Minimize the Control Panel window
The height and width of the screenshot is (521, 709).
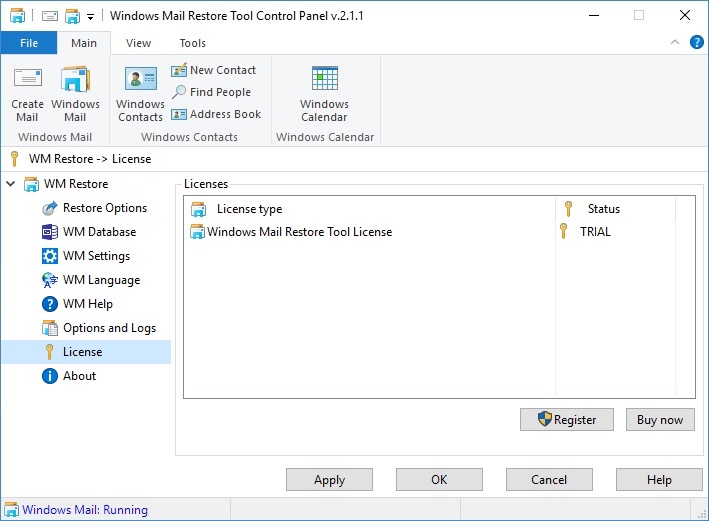[594, 16]
